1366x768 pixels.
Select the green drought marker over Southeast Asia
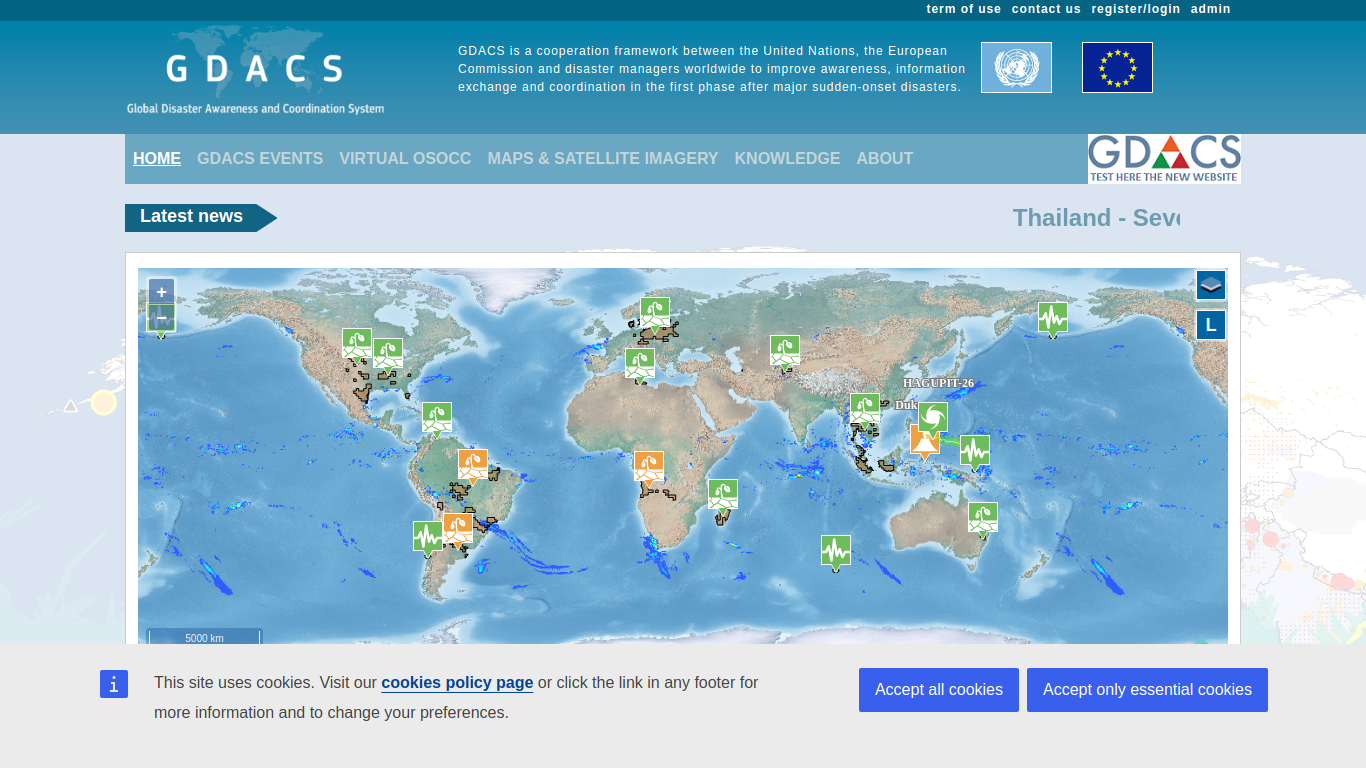pos(865,408)
